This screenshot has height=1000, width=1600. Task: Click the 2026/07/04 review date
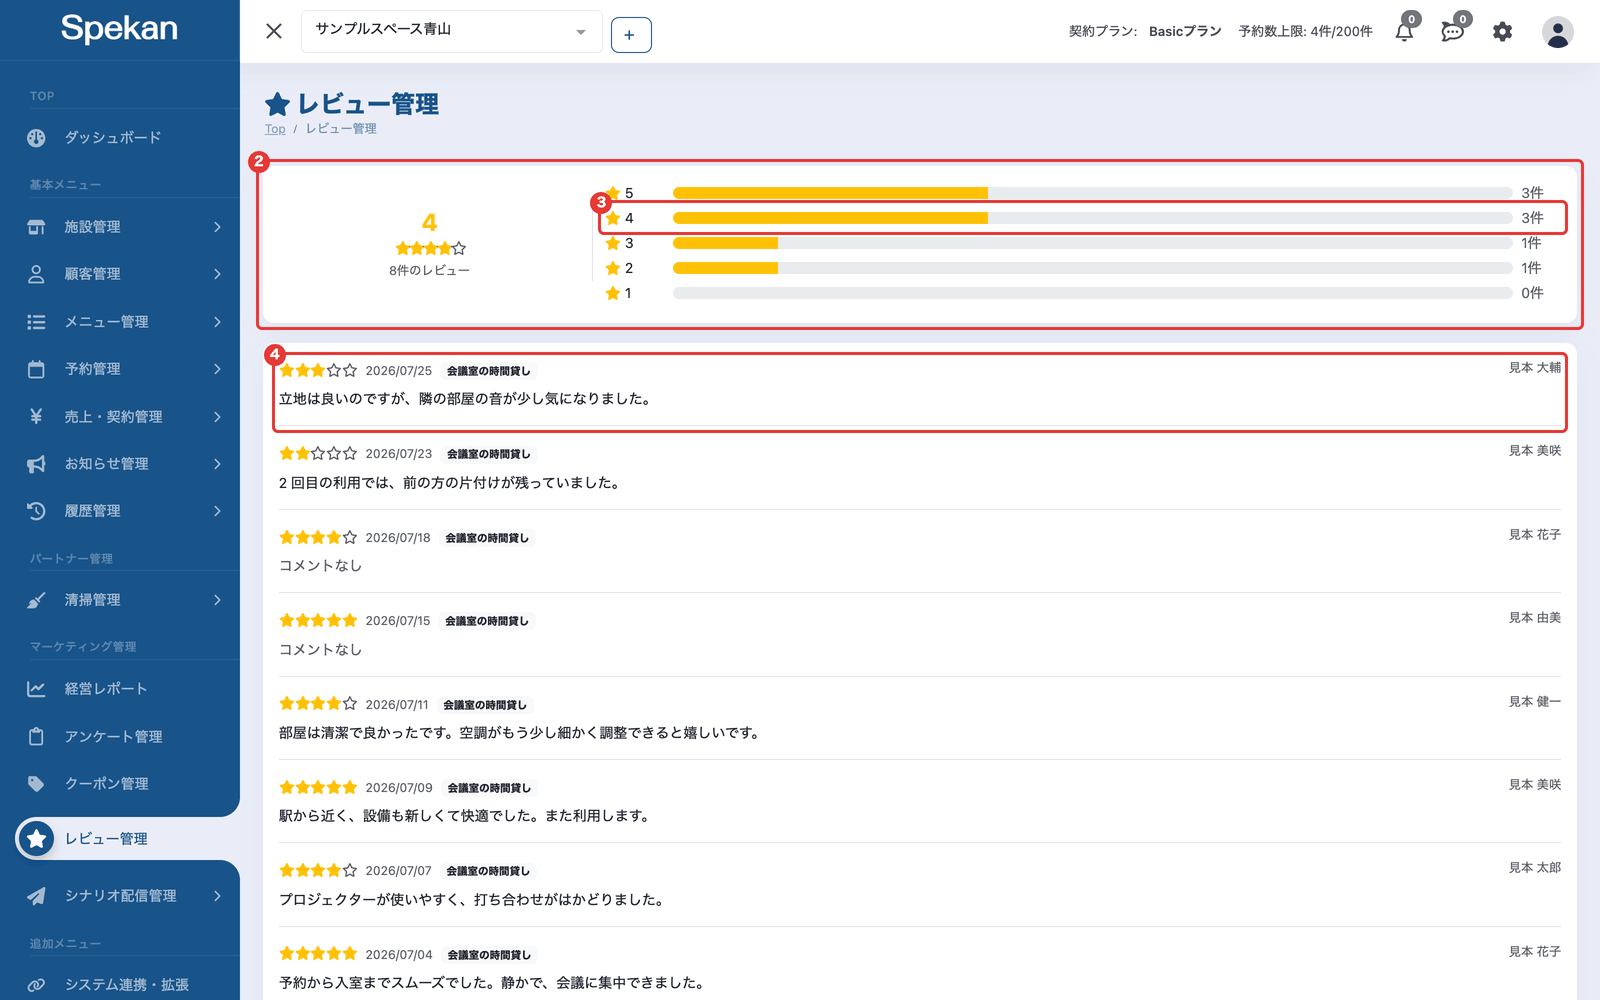pos(399,955)
